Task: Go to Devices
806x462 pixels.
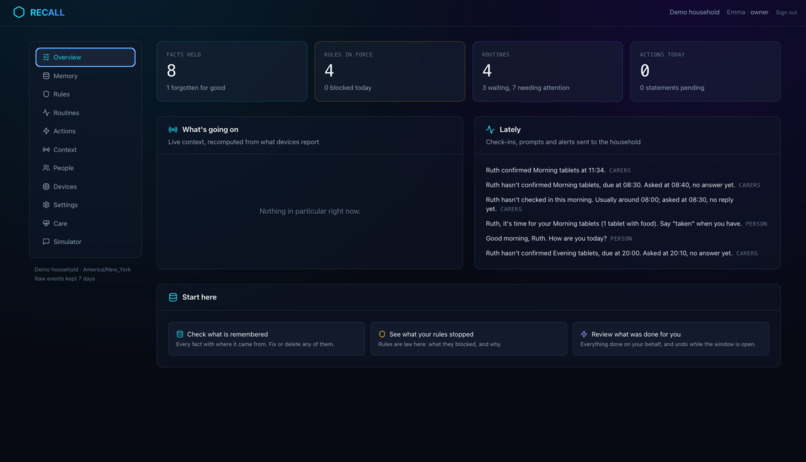Action: tap(85, 187)
